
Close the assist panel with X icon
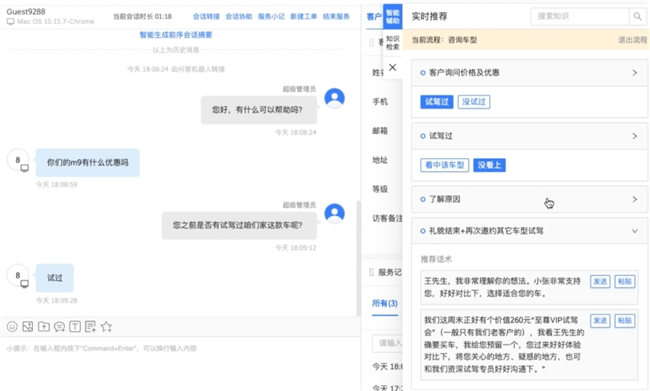coord(393,67)
